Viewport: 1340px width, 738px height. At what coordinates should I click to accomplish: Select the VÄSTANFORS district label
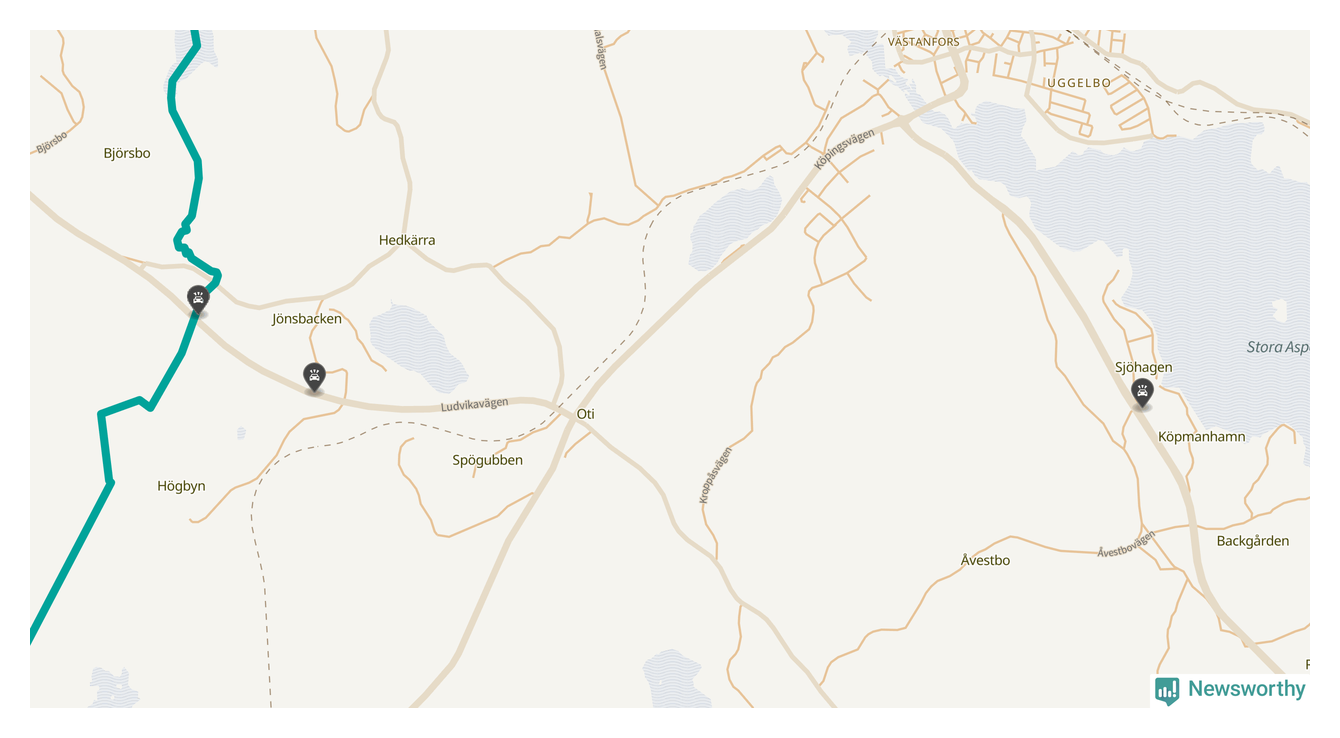pos(923,42)
